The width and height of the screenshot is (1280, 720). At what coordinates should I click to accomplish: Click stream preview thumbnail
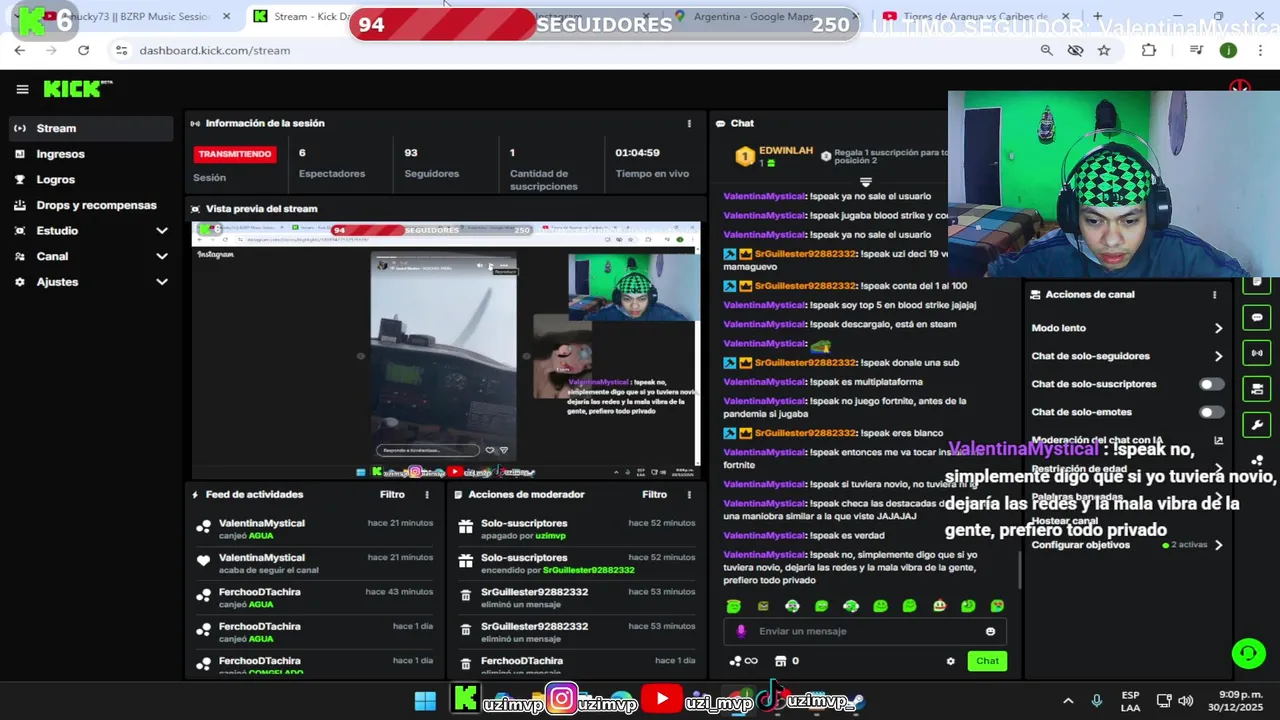click(446, 350)
